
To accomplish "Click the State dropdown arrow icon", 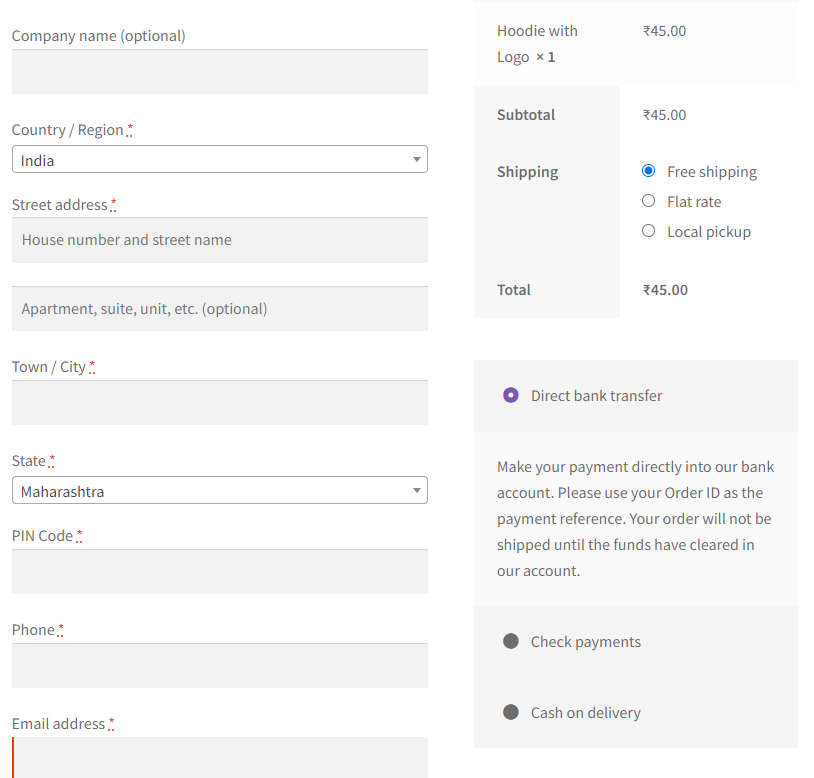I will pos(416,490).
